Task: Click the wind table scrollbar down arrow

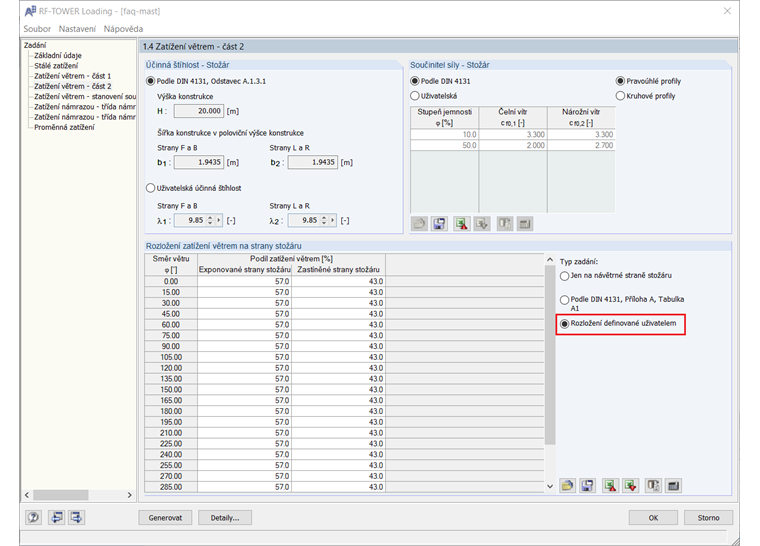Action: point(550,486)
